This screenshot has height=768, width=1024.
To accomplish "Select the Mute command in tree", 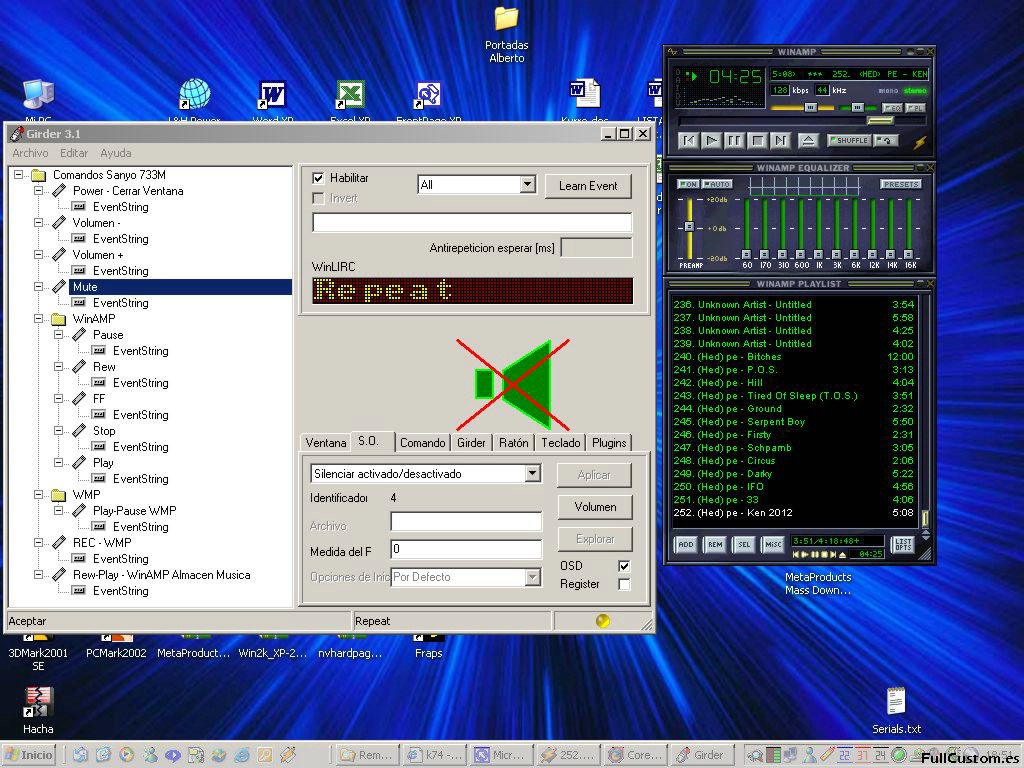I will (85, 287).
